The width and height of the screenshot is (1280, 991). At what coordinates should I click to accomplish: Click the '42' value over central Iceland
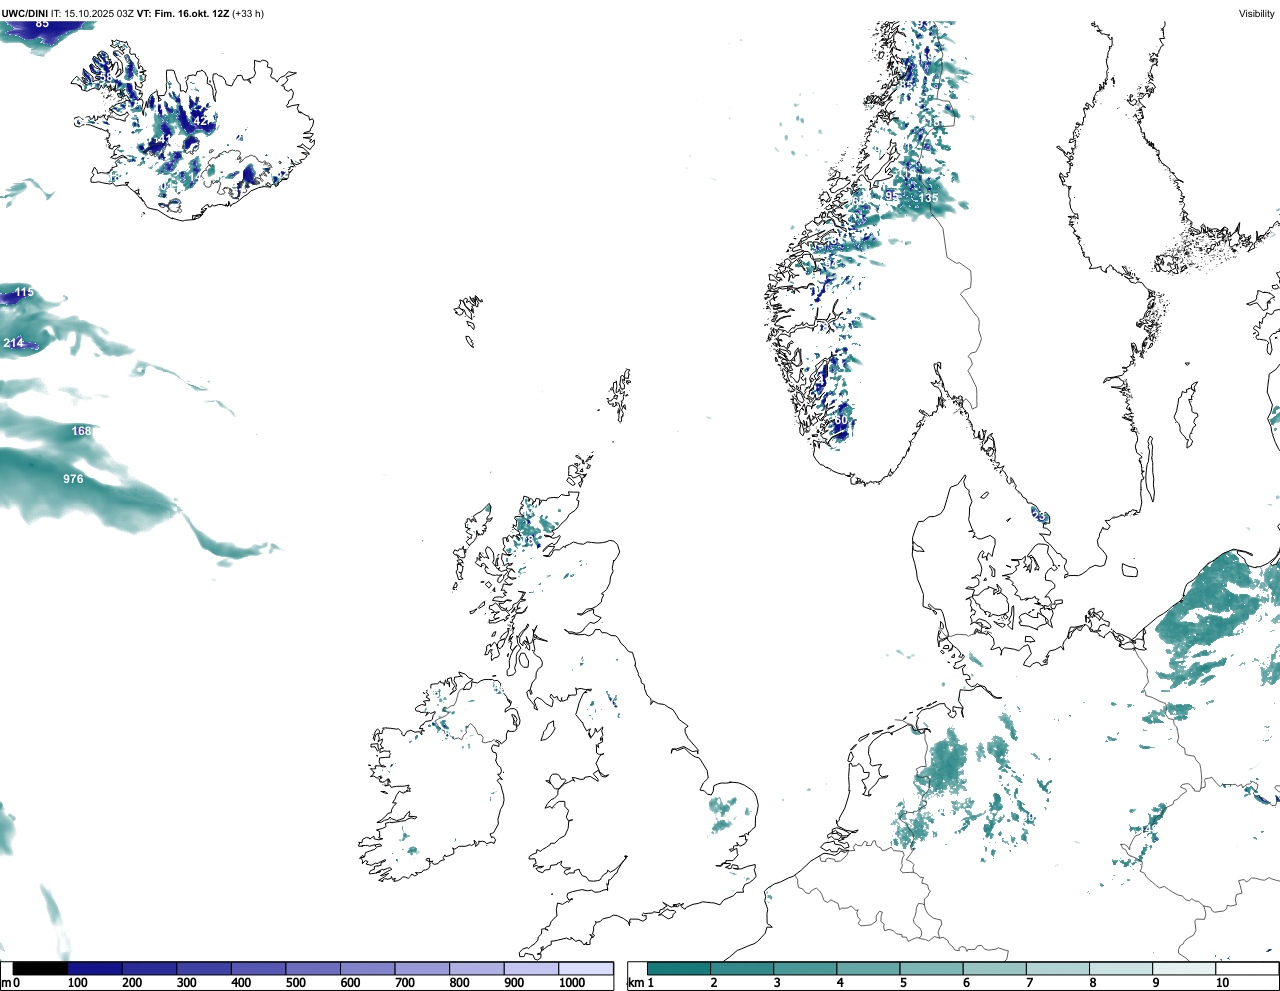(200, 121)
